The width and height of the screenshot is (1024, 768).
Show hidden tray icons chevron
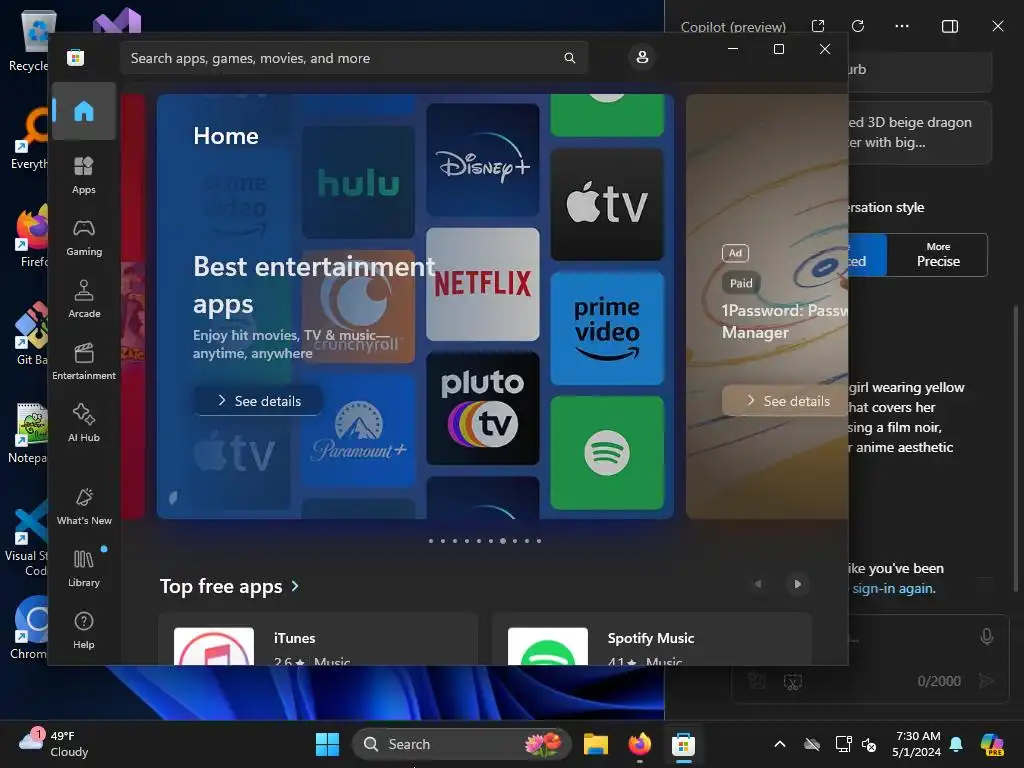click(x=780, y=744)
